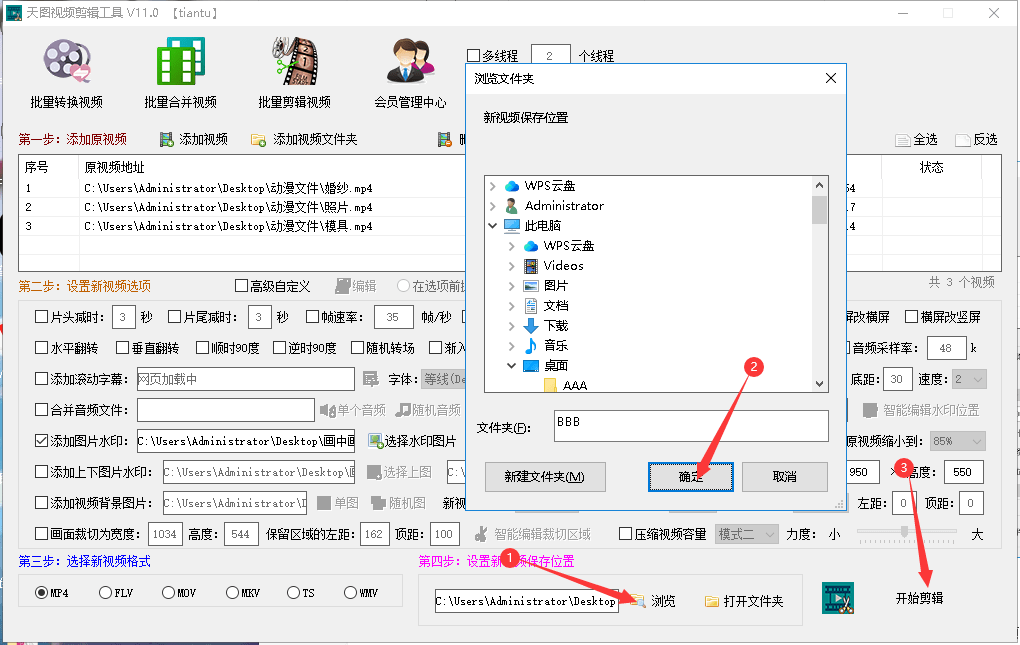Click the save path field C:\Users\Administrator\Desktop
Screen dimensions: 1020x645
[526, 601]
